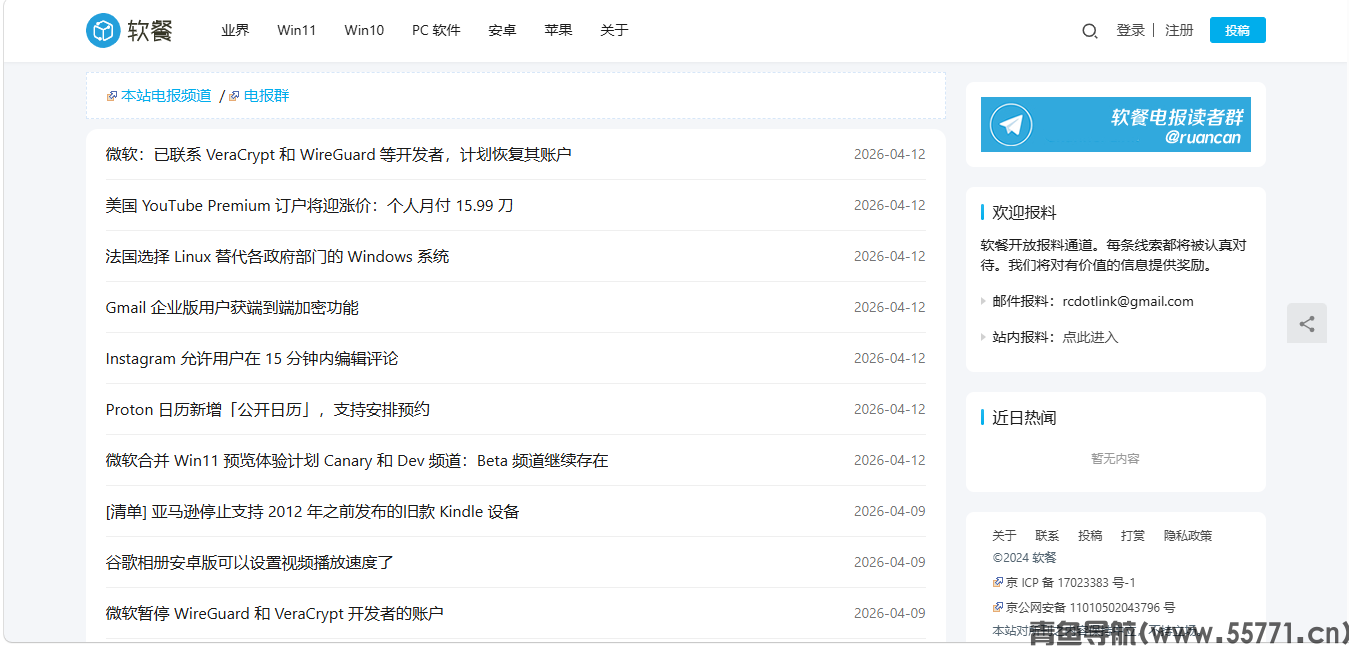1349x646 pixels.
Task: Click footer 投稿 link
Action: pos(1090,536)
